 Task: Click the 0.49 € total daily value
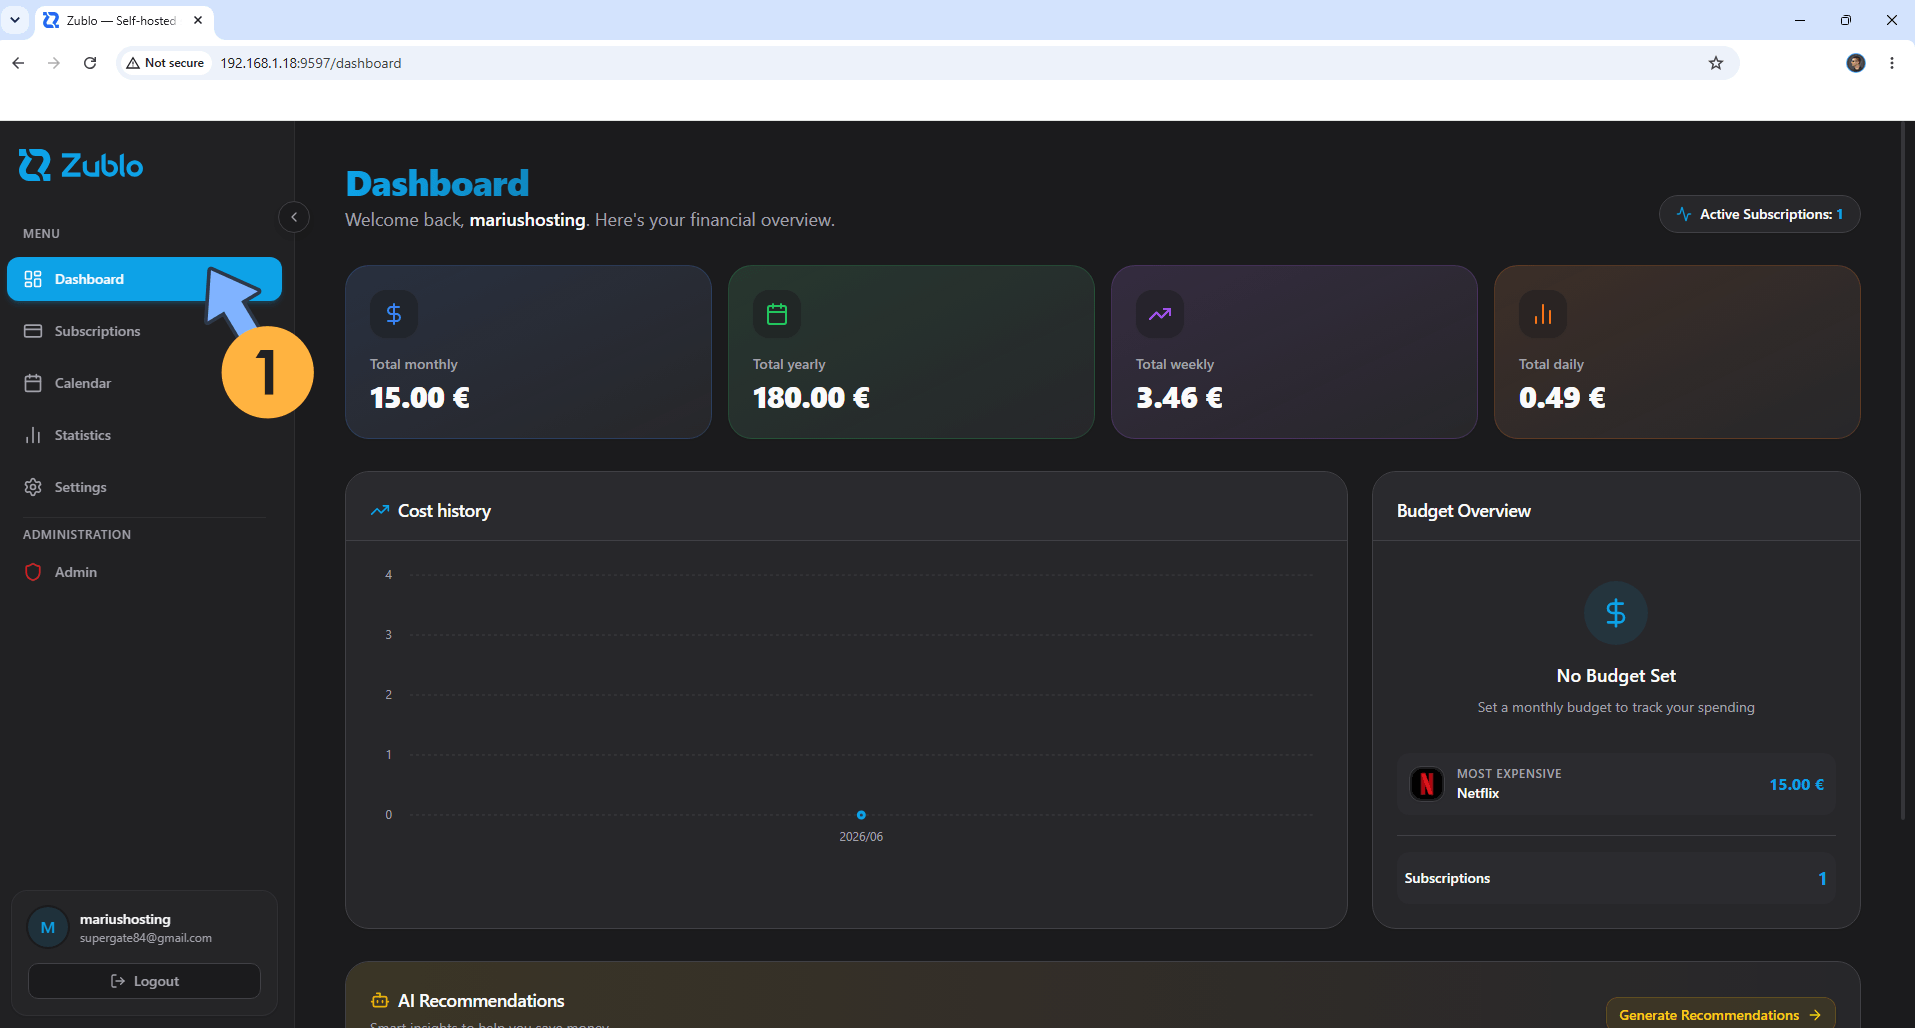1562,398
